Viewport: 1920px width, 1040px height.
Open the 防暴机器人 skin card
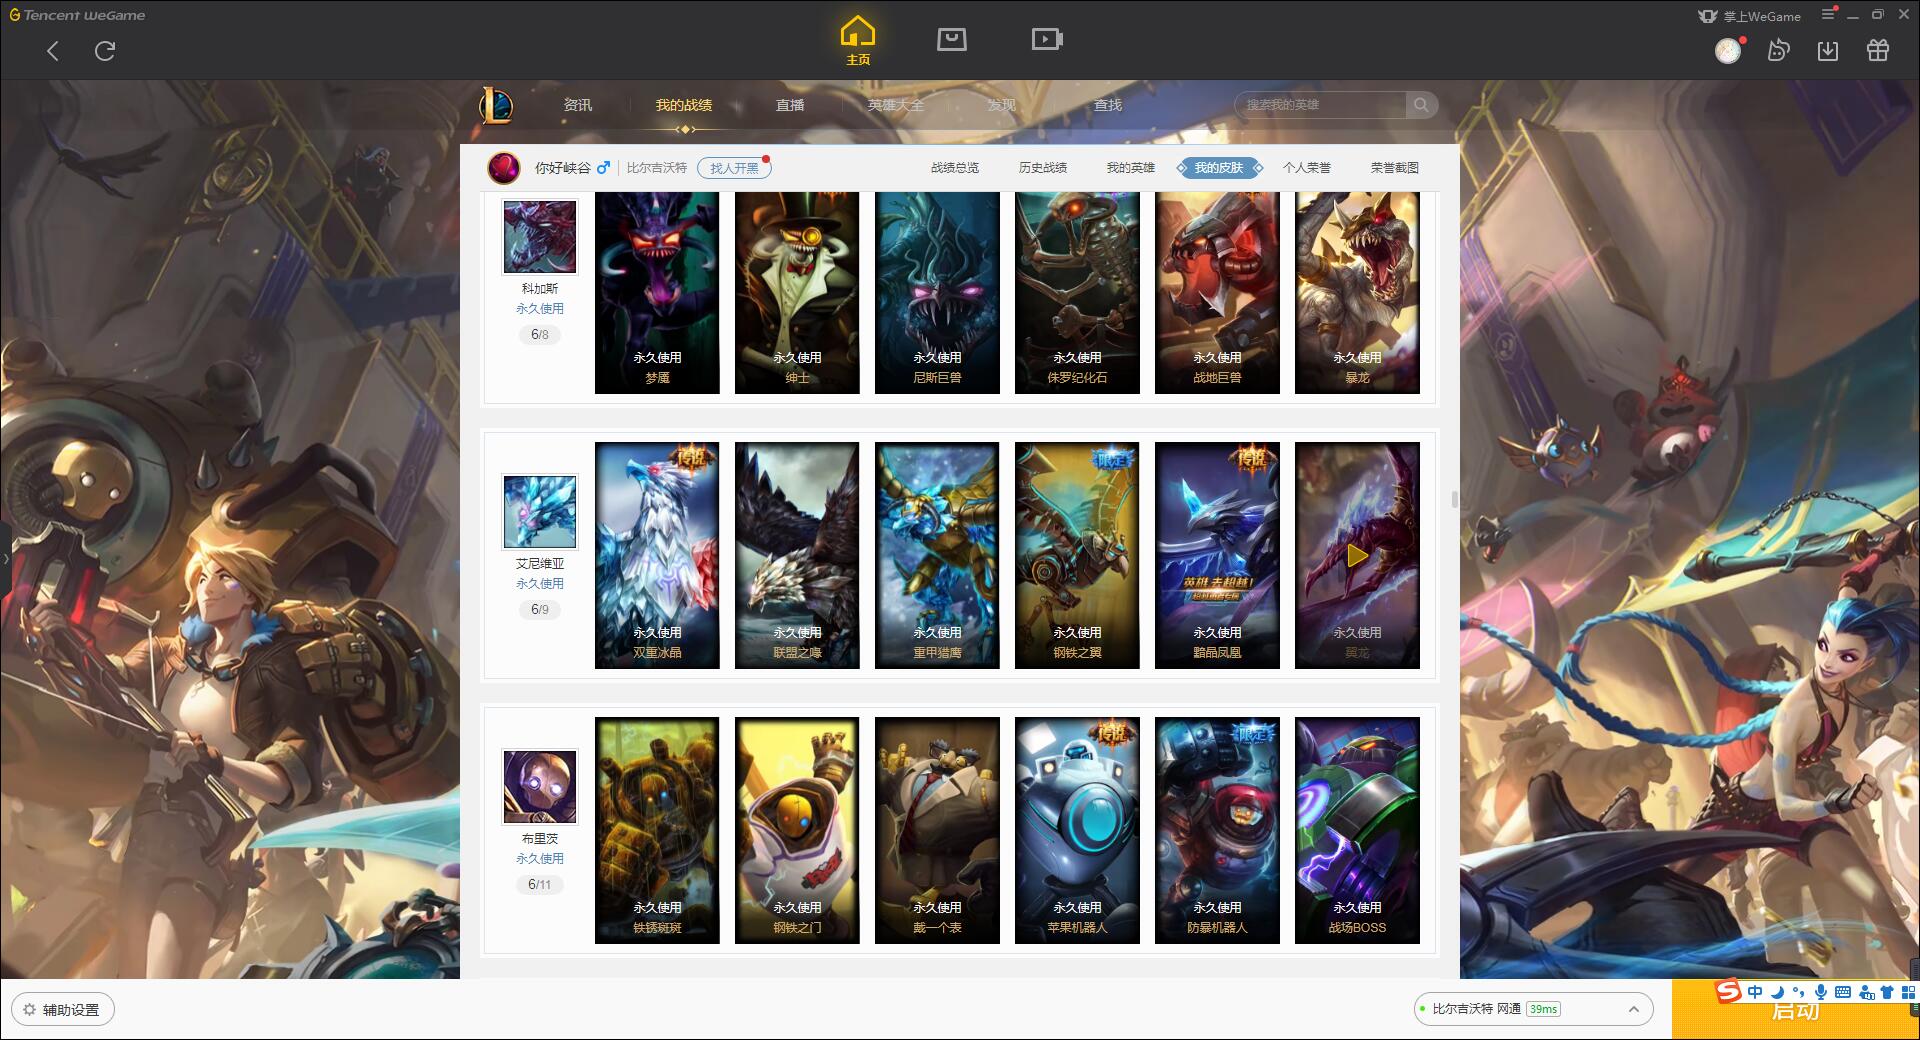click(1217, 830)
